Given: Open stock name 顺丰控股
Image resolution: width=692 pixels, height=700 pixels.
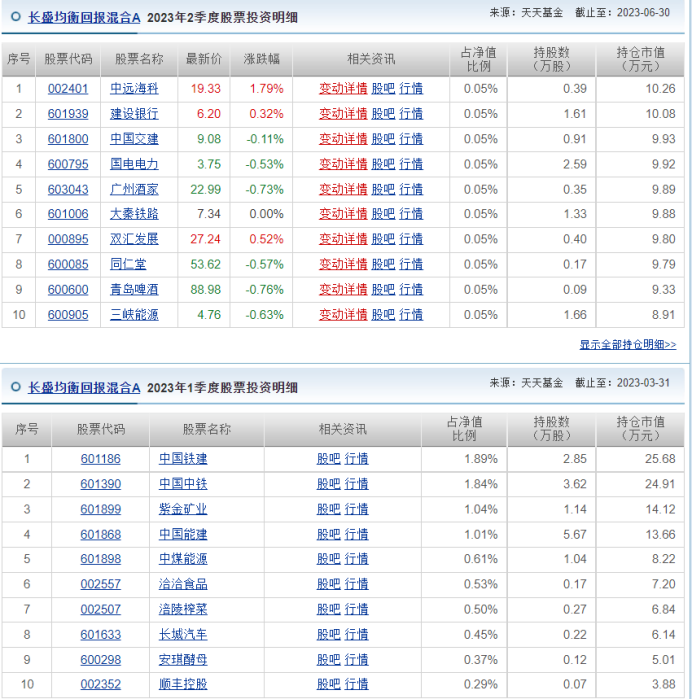Looking at the screenshot, I should click(183, 684).
